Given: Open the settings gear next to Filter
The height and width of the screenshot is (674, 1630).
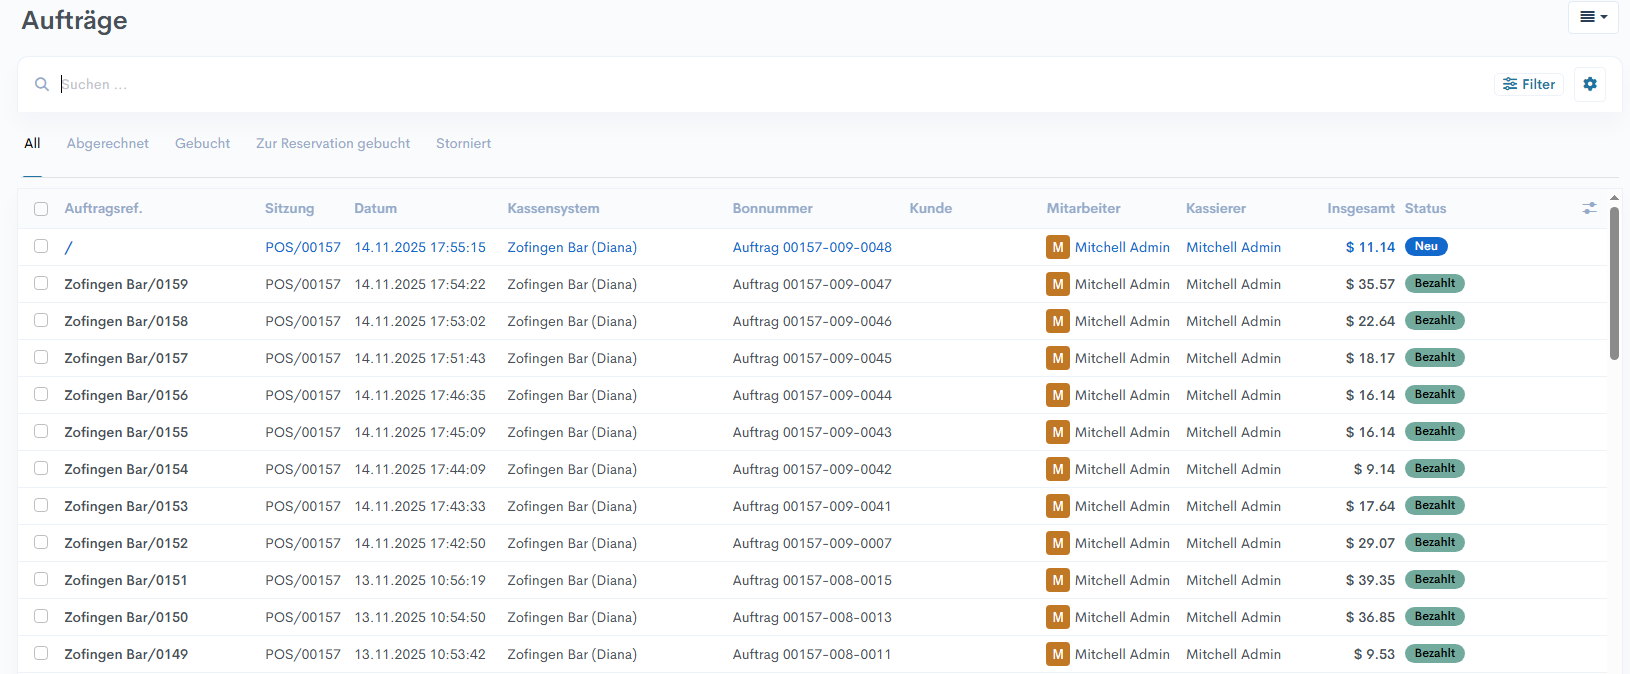Looking at the screenshot, I should tap(1590, 85).
